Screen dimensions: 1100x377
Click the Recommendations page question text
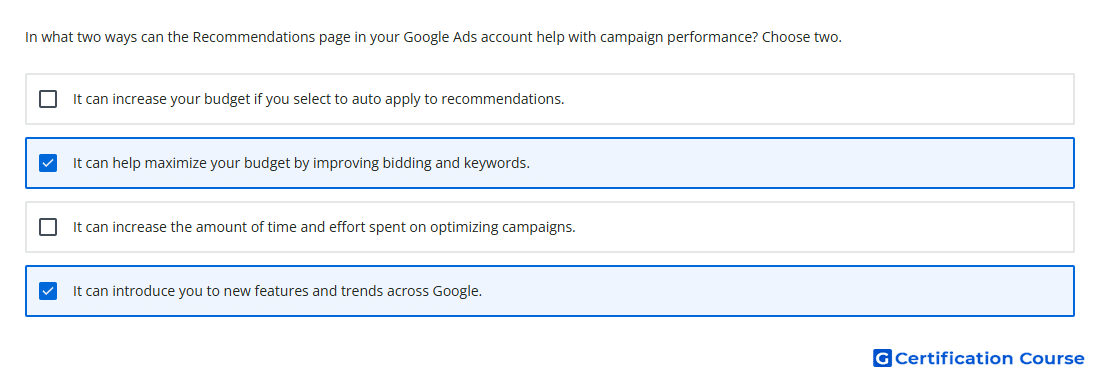(434, 37)
